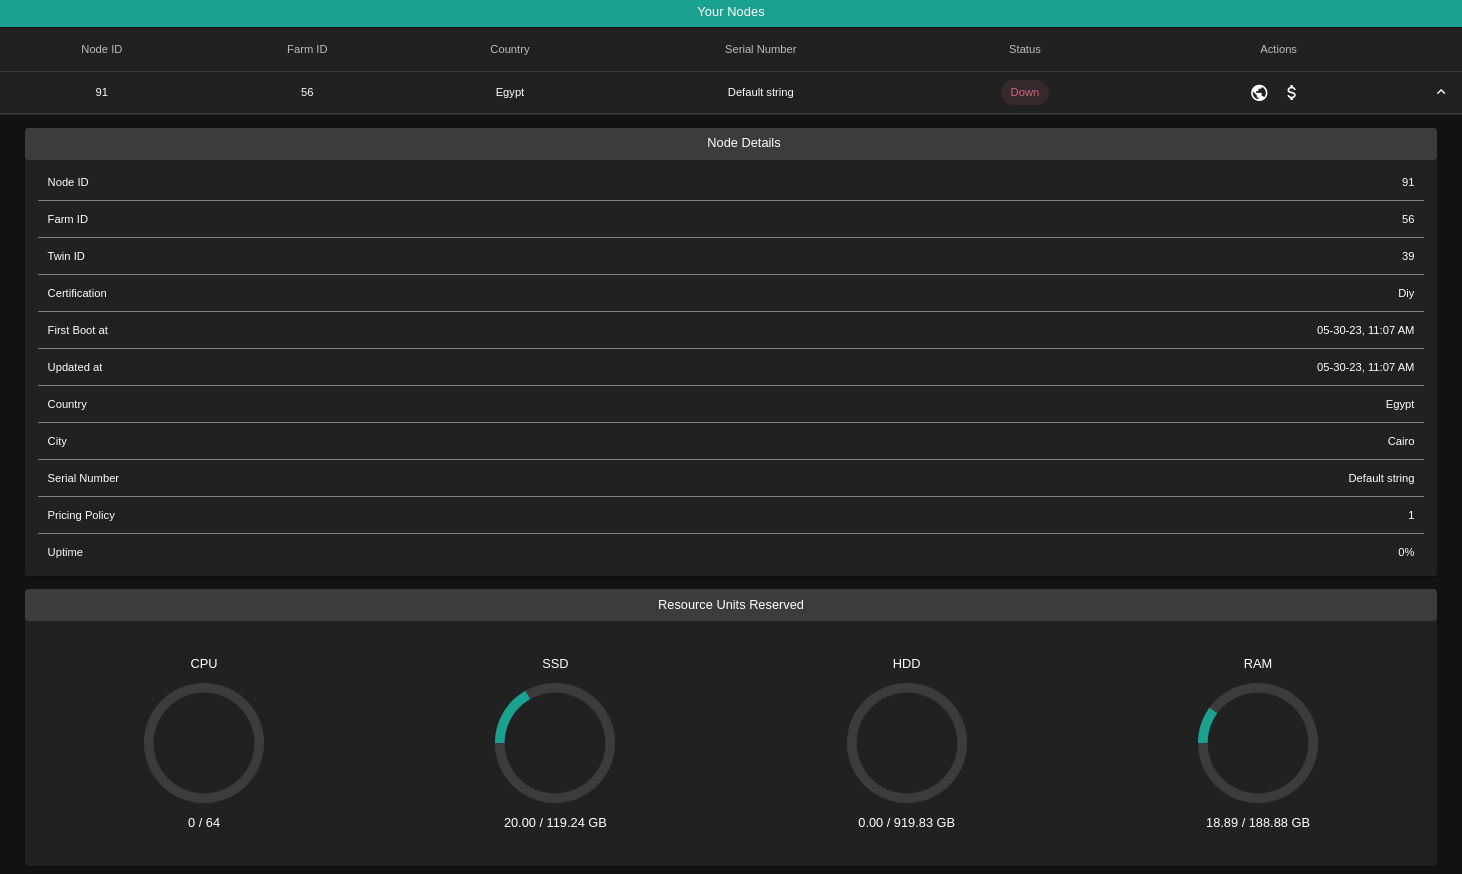Click the CPU circular usage gauge
The height and width of the screenshot is (874, 1462).
click(204, 743)
